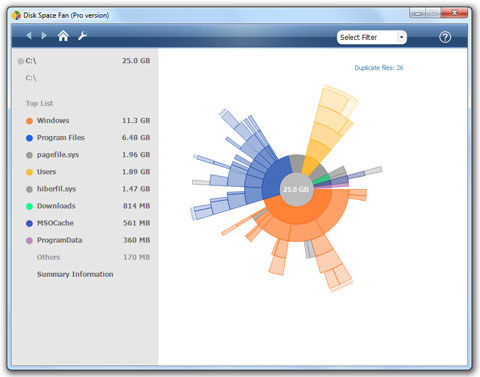Screen dimensions: 480x377
Task: Open the Select Filter dropdown
Action: coord(372,37)
